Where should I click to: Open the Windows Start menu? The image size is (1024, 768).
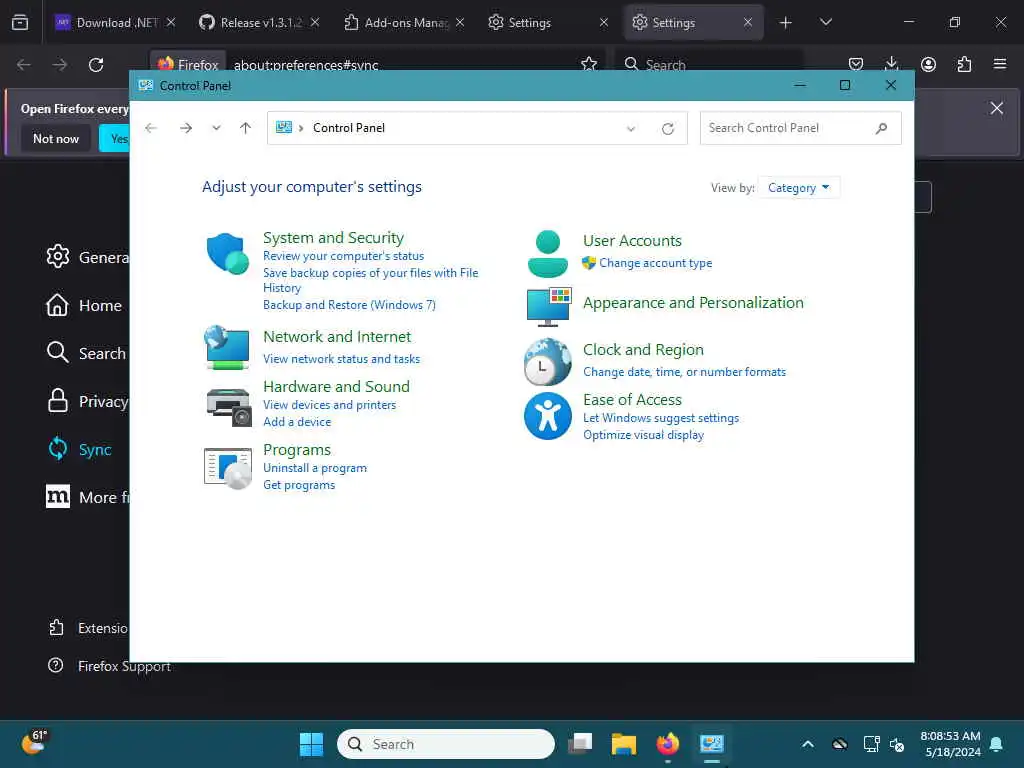pyautogui.click(x=312, y=744)
